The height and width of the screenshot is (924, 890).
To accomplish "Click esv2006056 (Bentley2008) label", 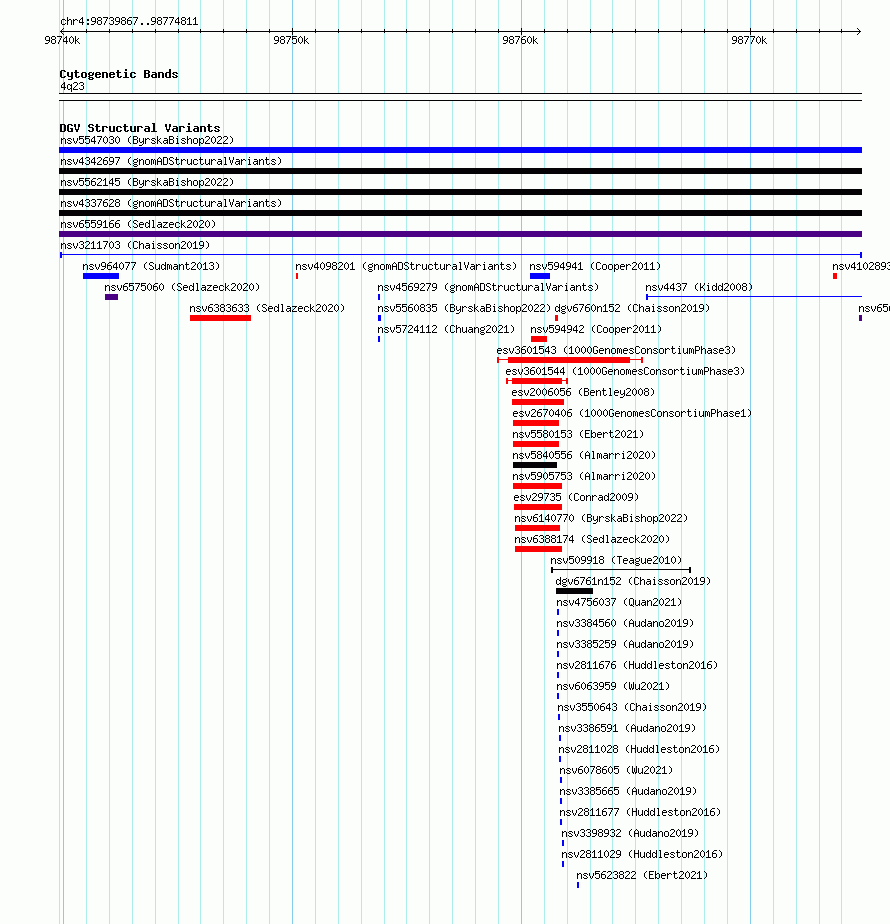I will [583, 392].
